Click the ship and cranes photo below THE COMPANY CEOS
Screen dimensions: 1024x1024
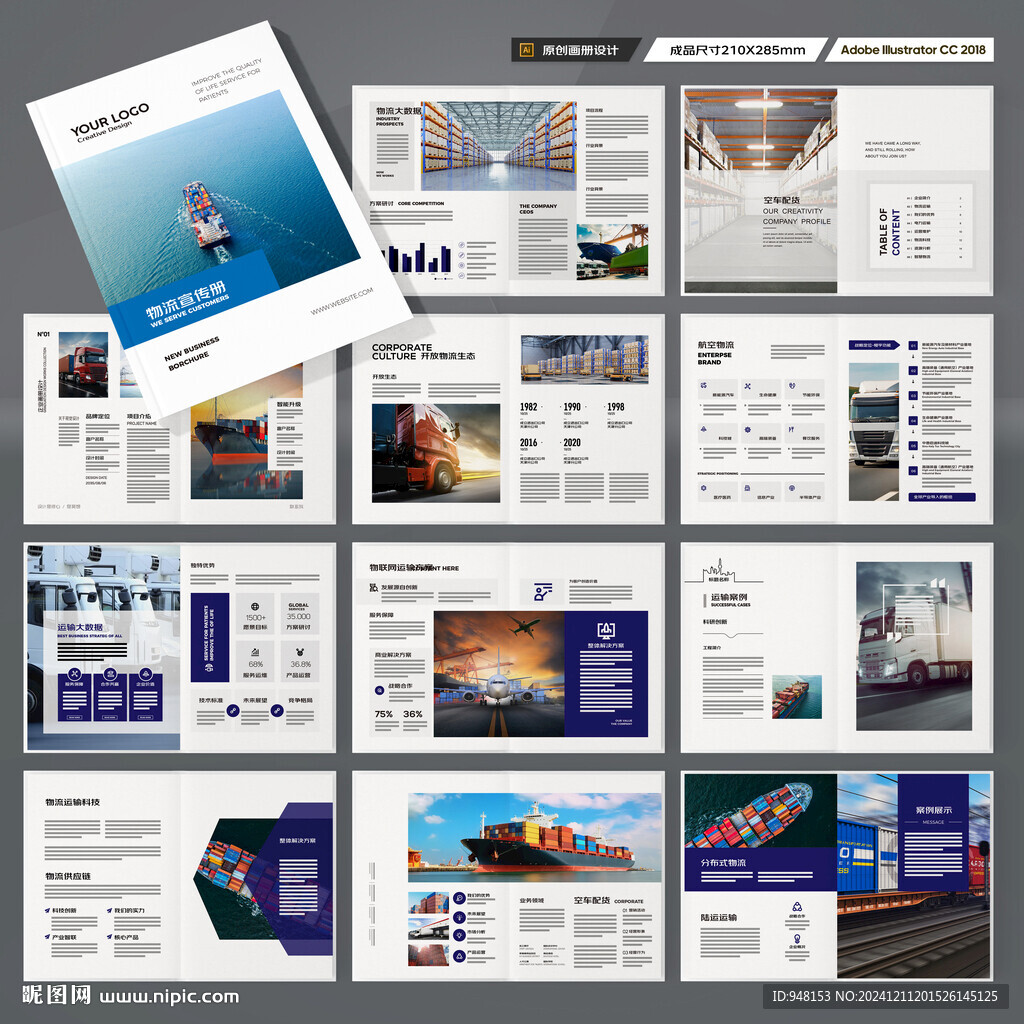coord(612,251)
